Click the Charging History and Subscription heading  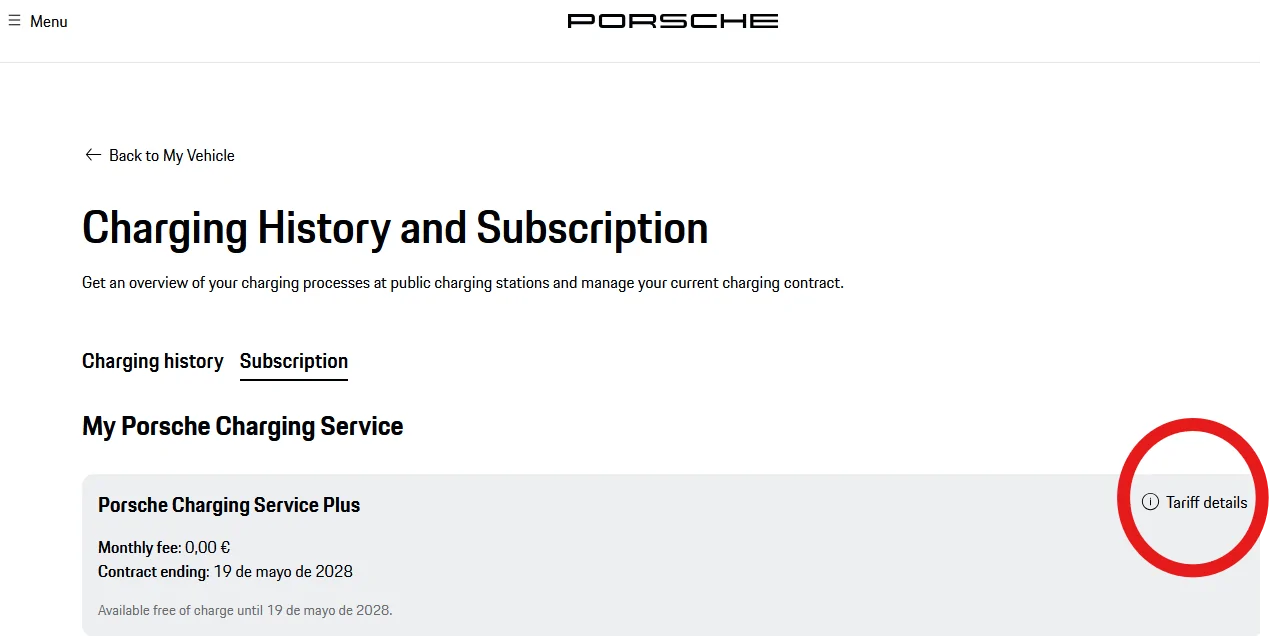pyautogui.click(x=395, y=228)
